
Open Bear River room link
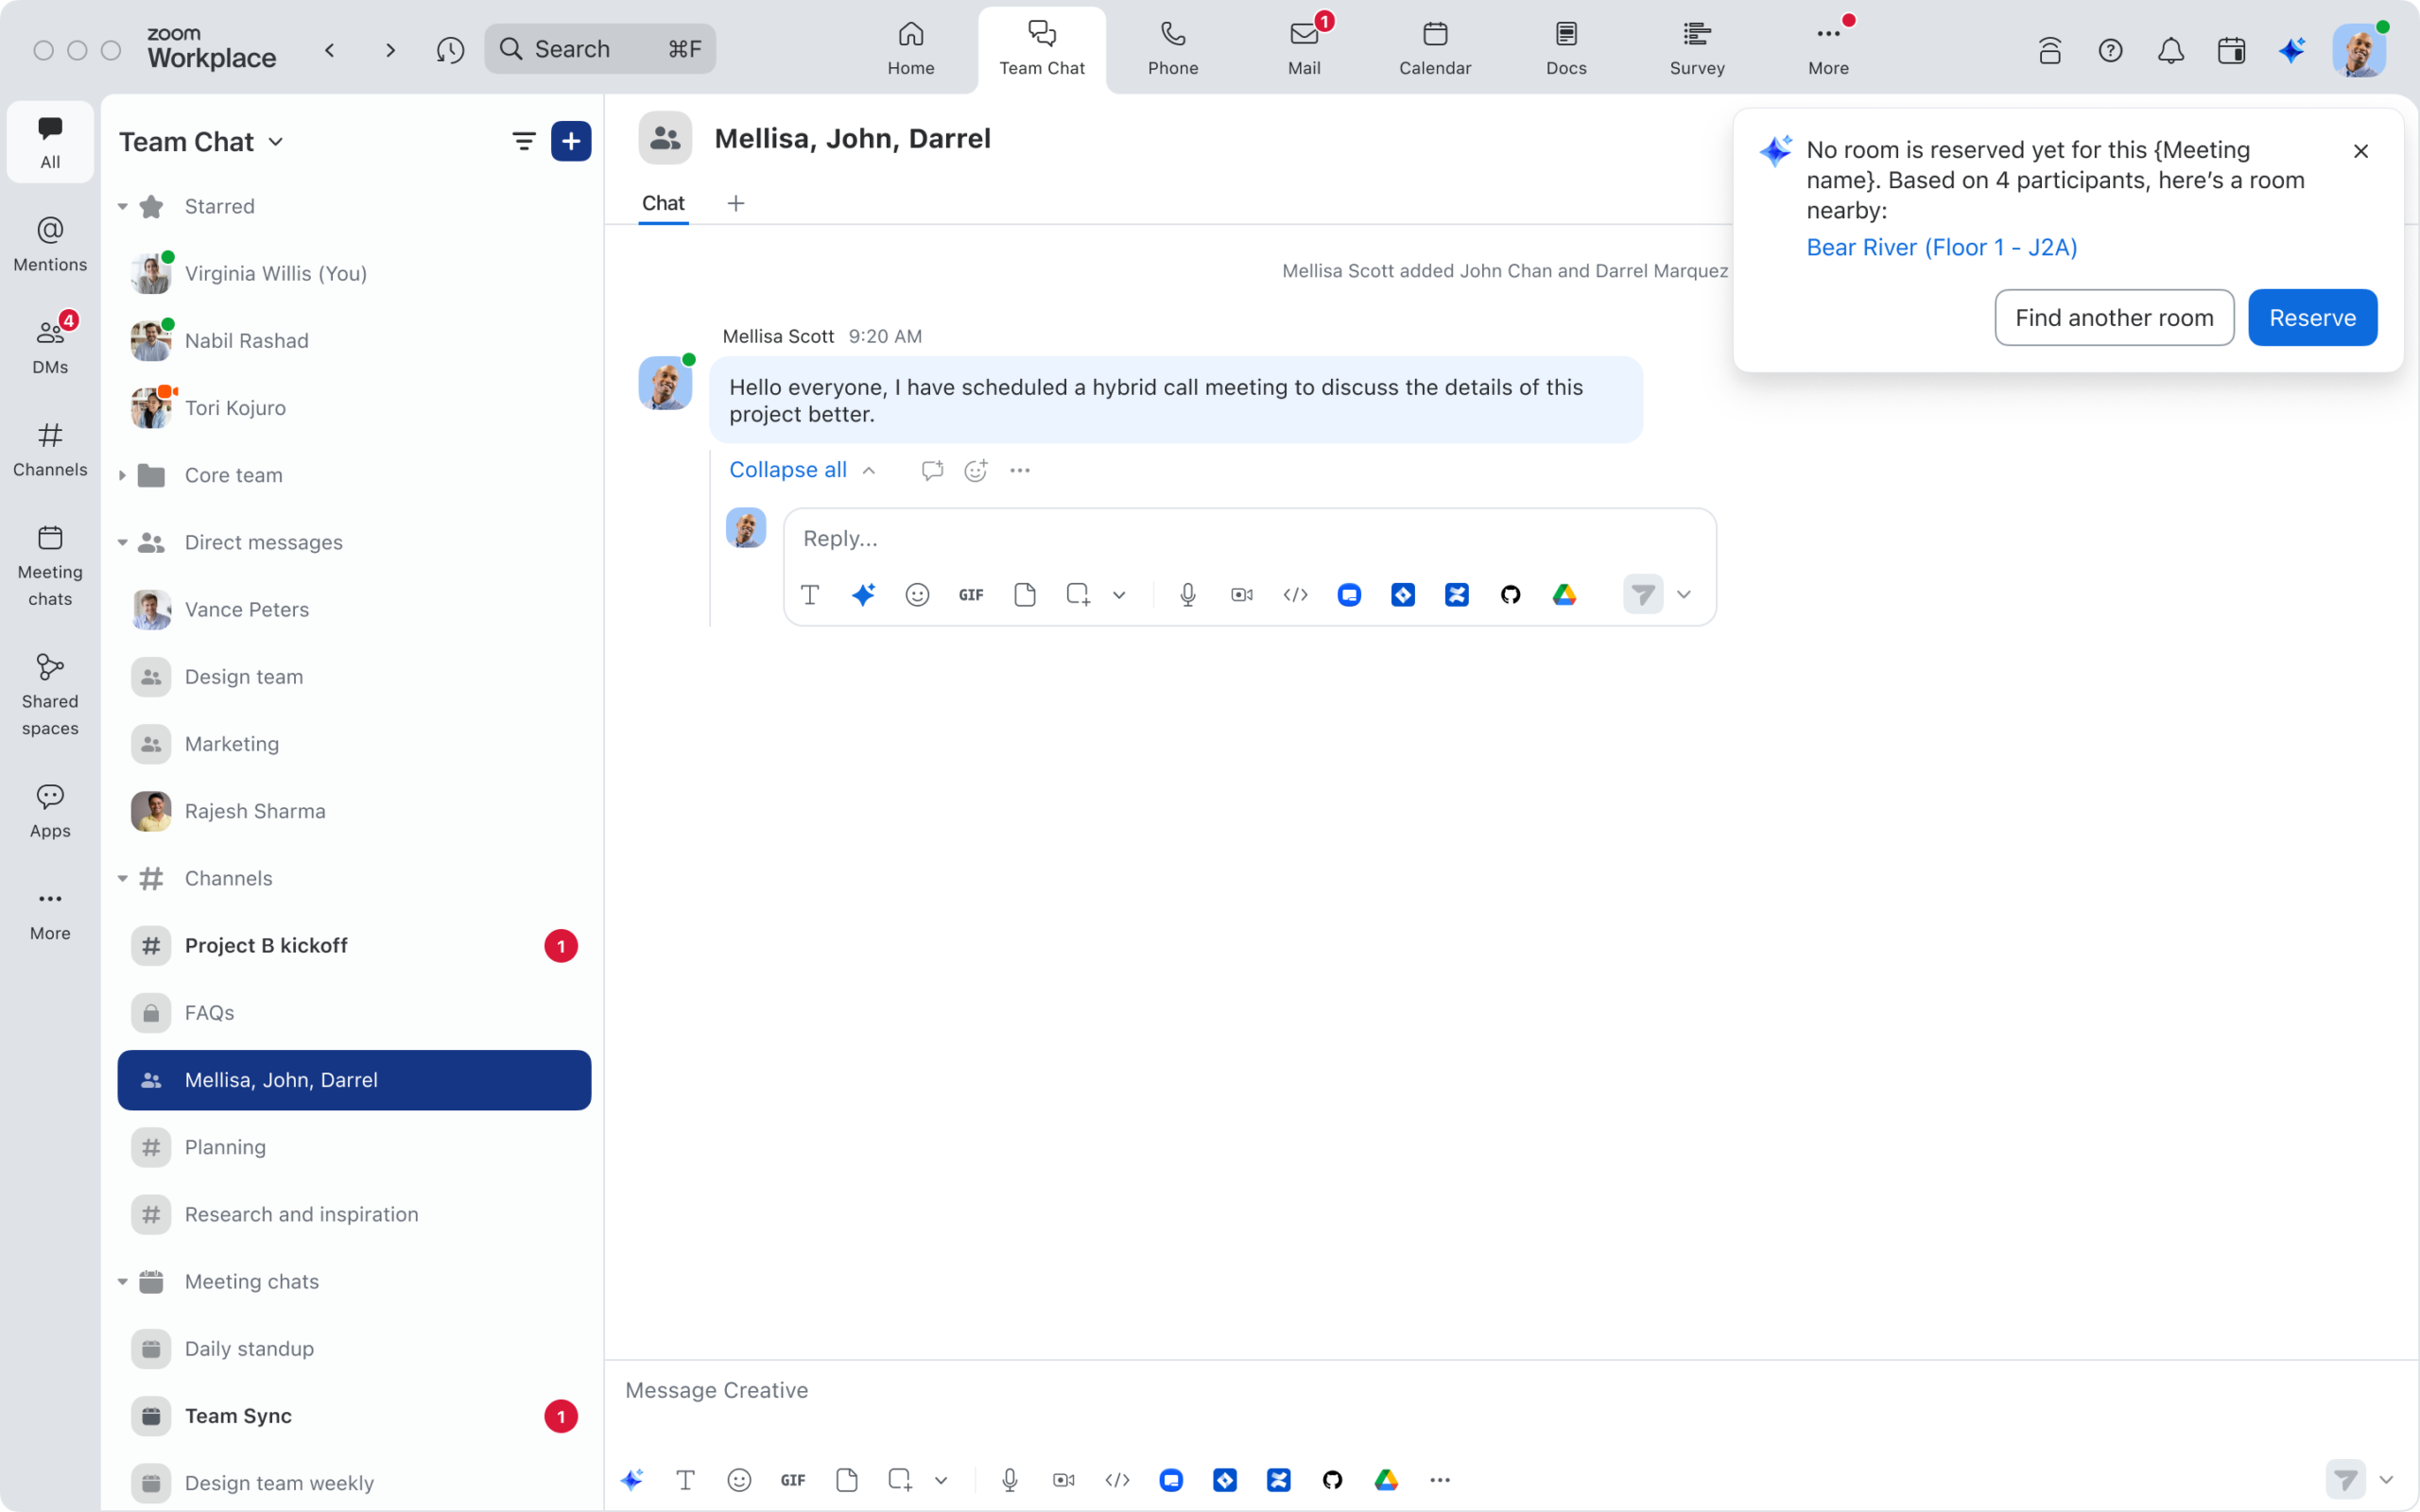(1941, 247)
